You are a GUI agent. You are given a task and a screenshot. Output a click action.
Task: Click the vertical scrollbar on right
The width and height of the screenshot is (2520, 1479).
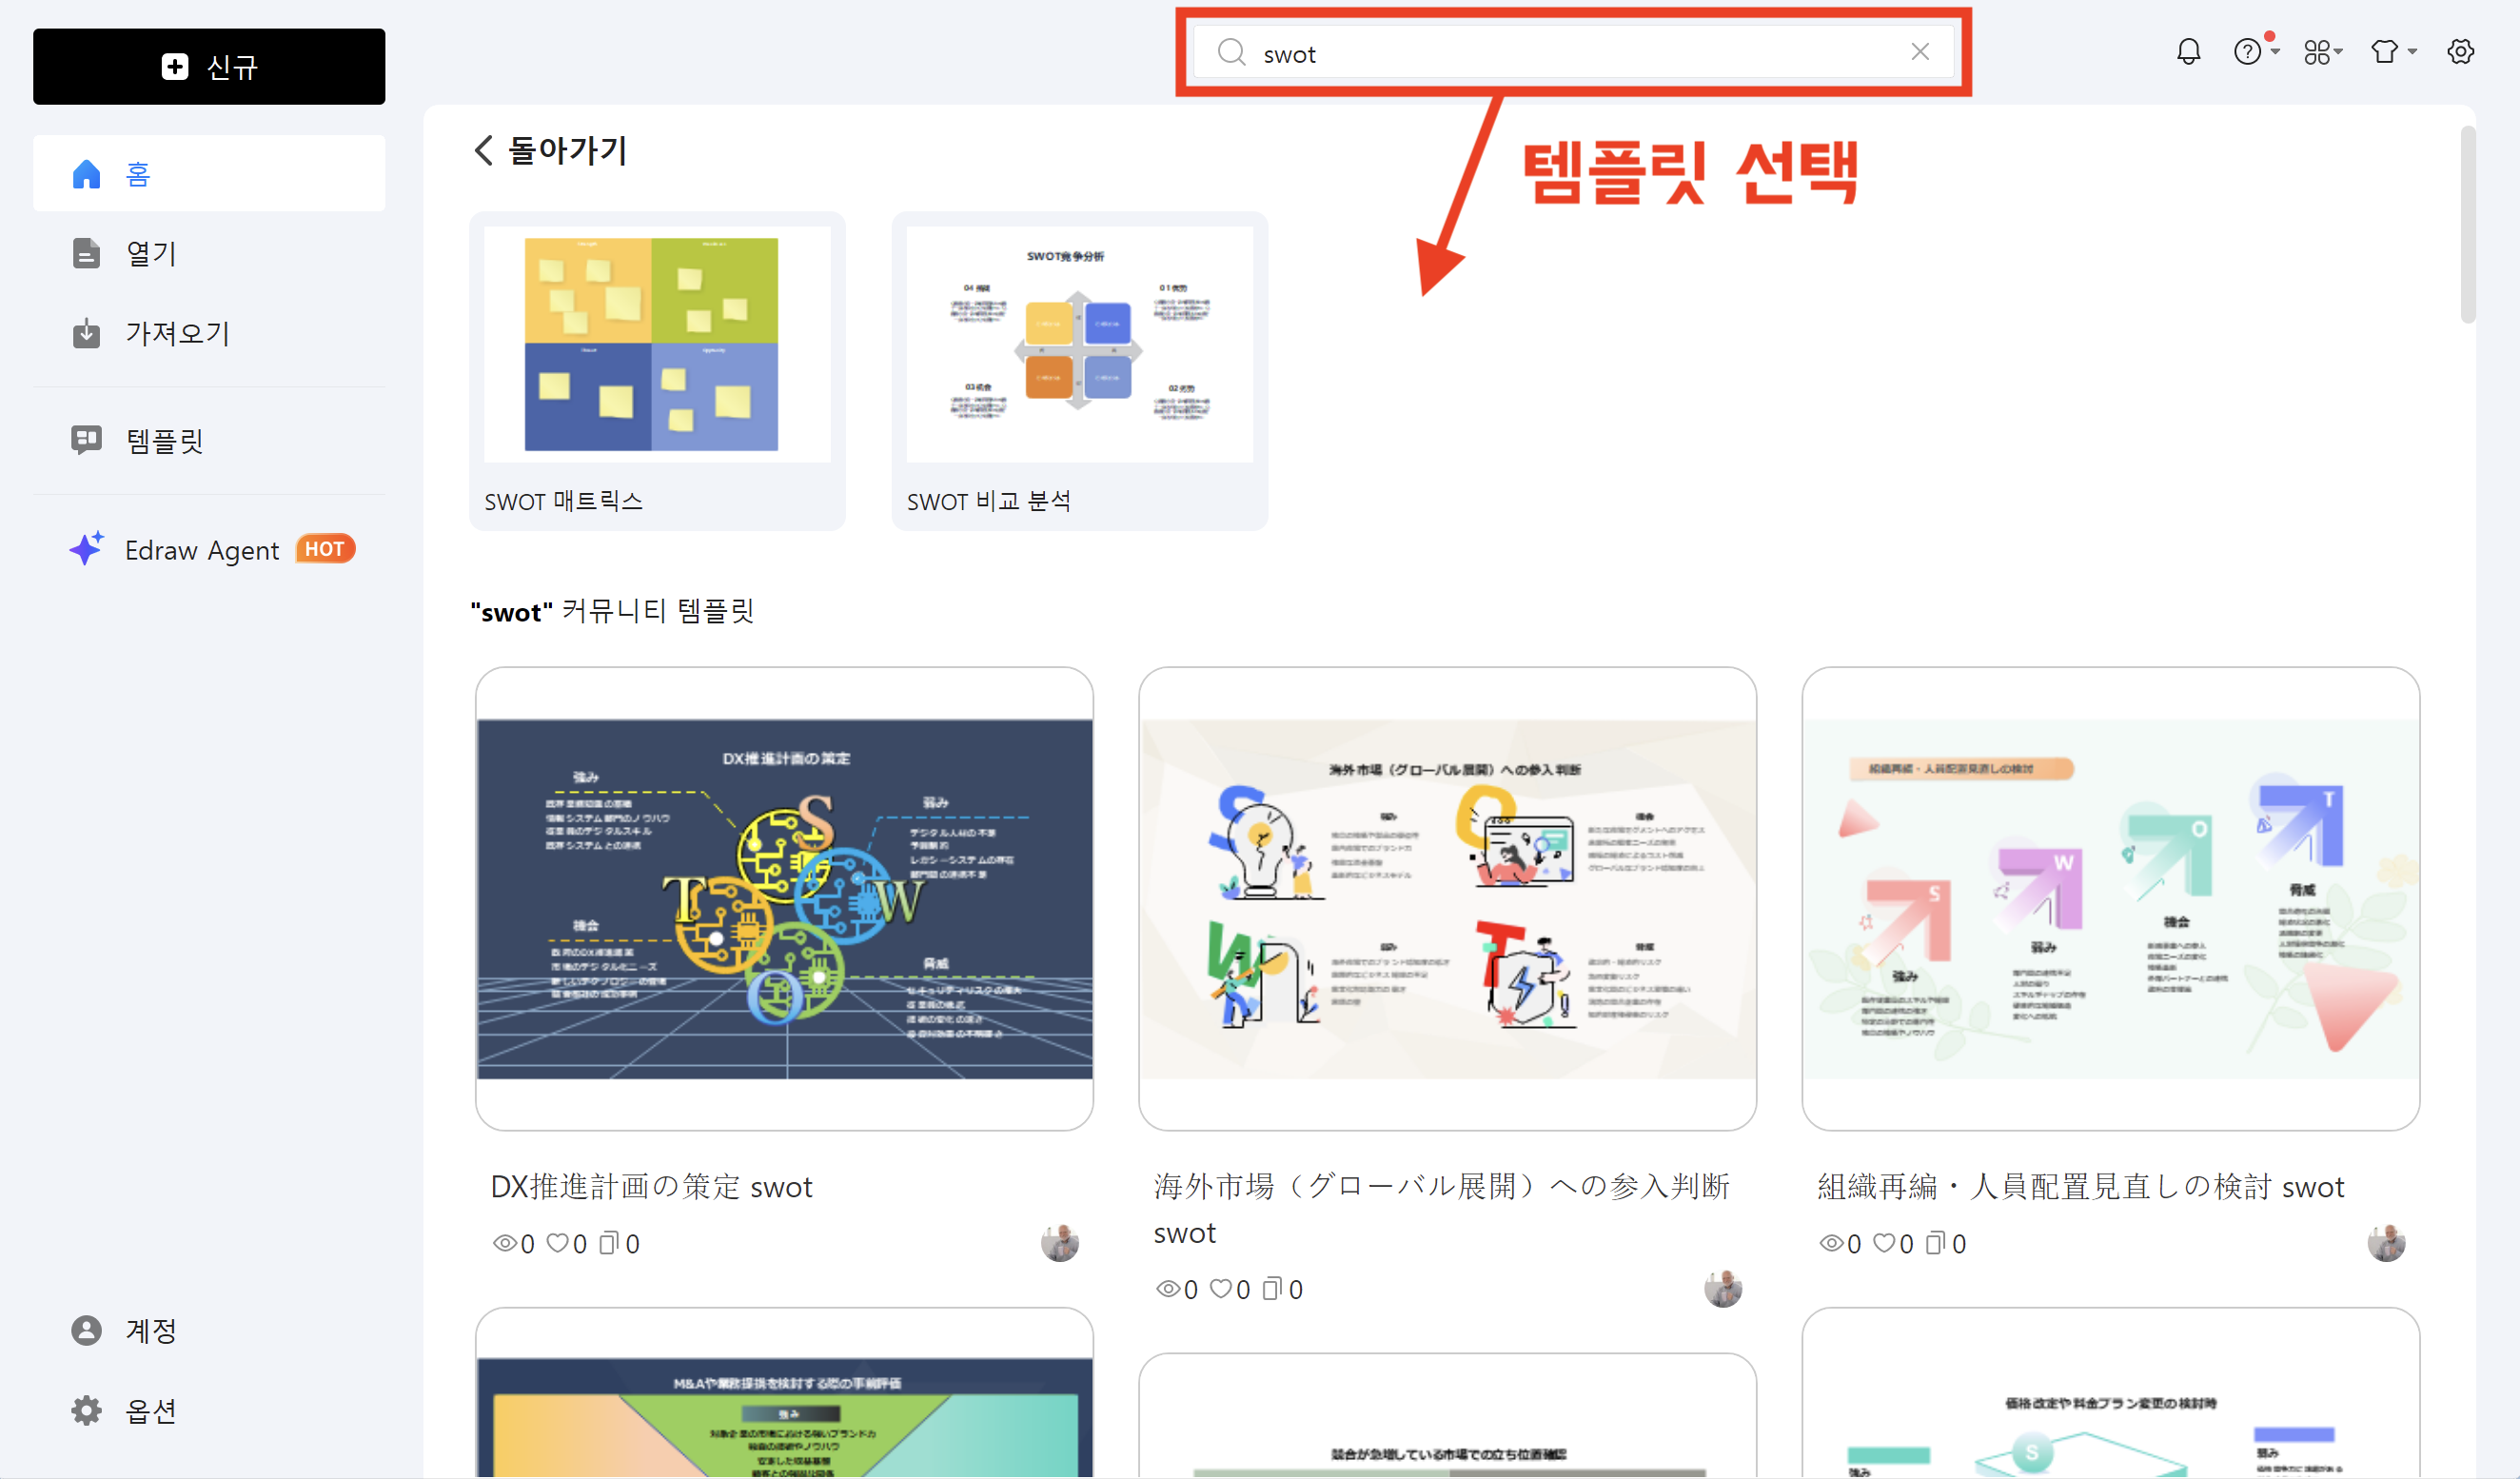coord(2467,225)
